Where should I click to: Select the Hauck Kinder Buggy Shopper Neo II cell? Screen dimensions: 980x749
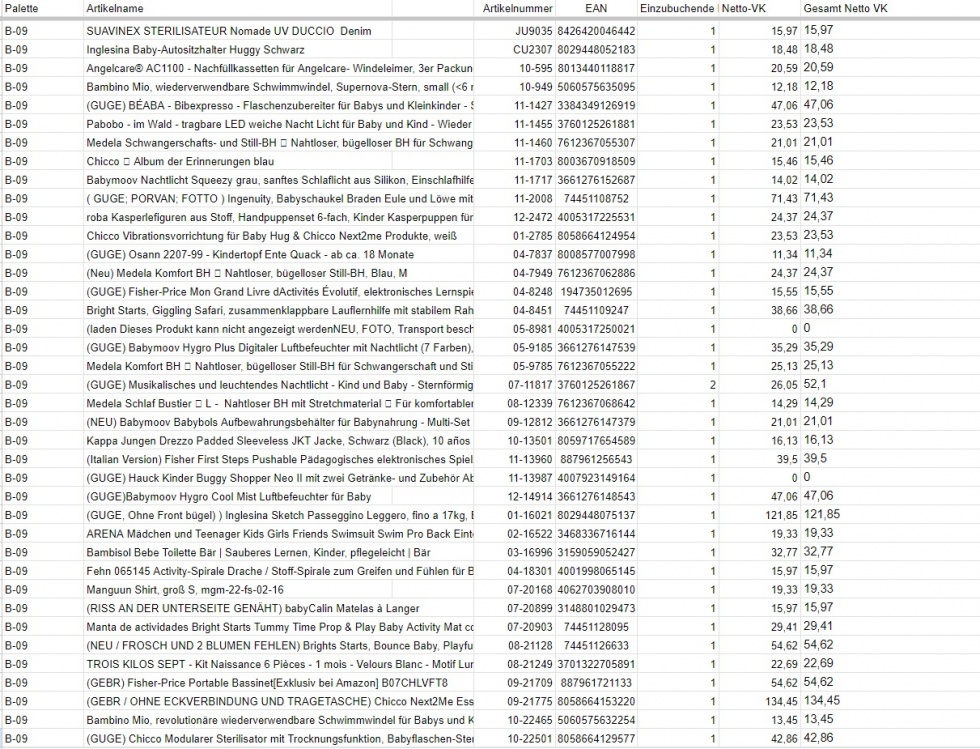point(279,478)
